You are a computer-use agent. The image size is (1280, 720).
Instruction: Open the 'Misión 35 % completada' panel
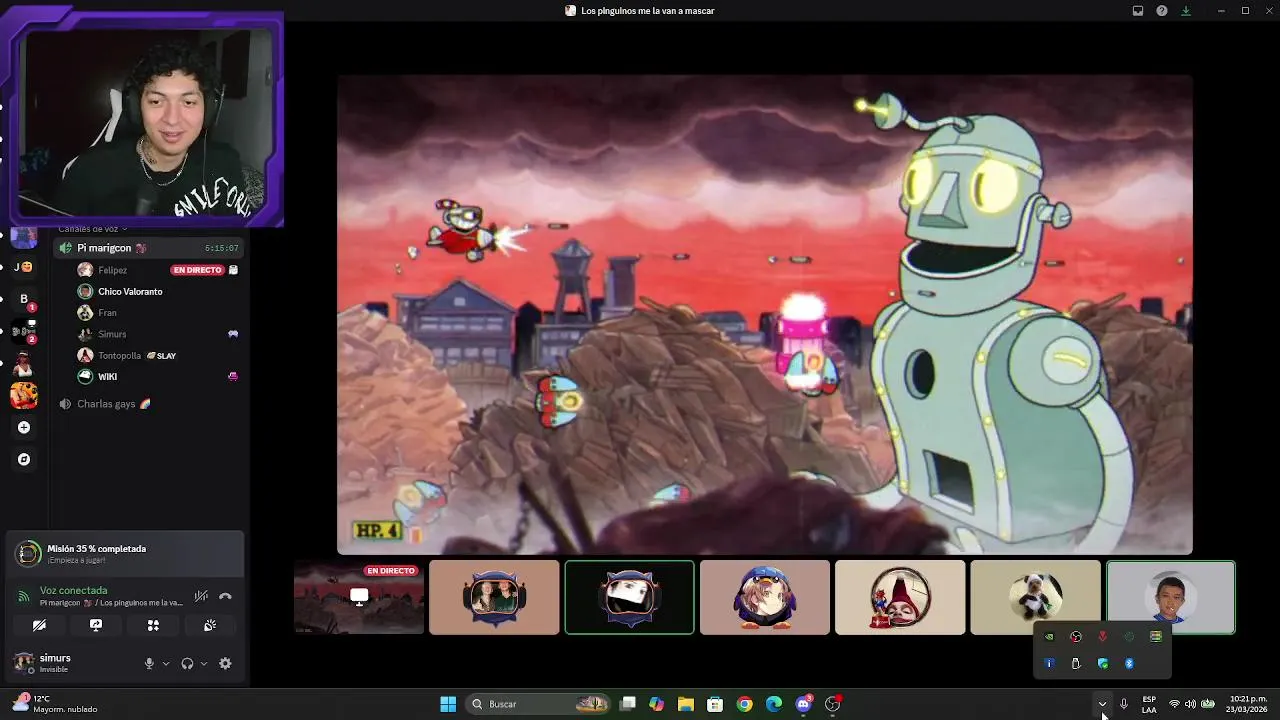(x=125, y=553)
